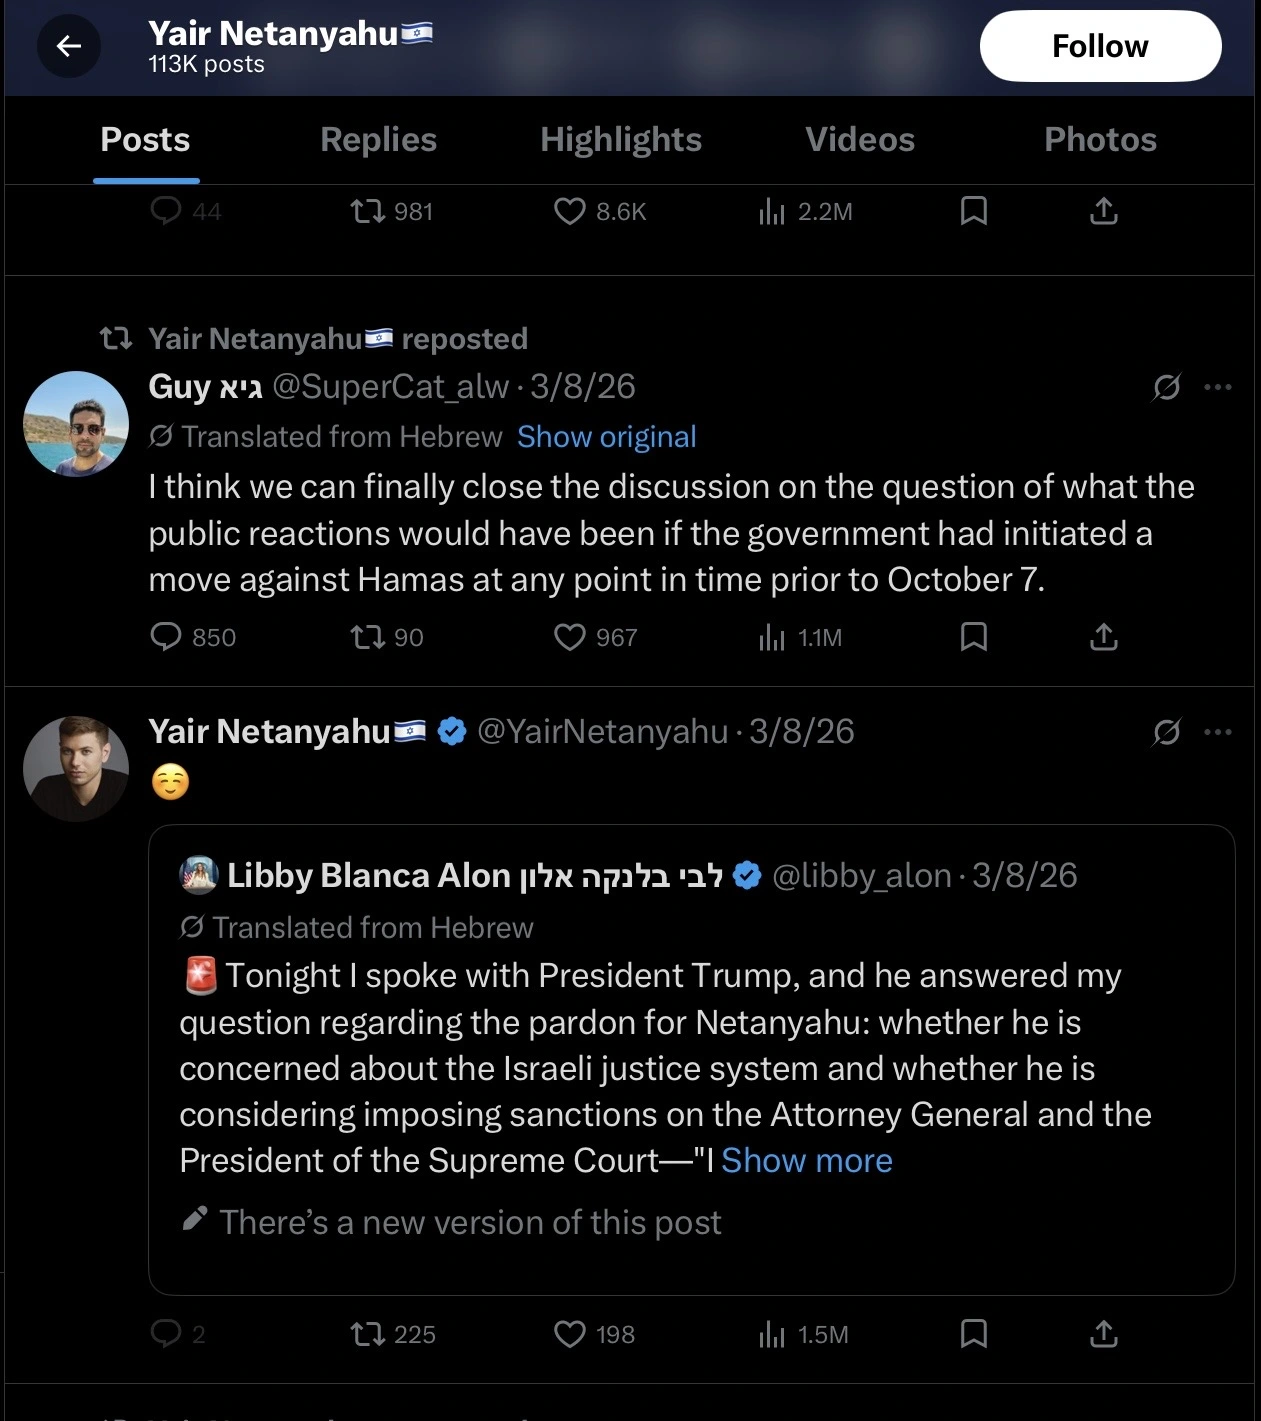View analytics for the 1.5M views post
The height and width of the screenshot is (1421, 1261).
click(772, 1334)
